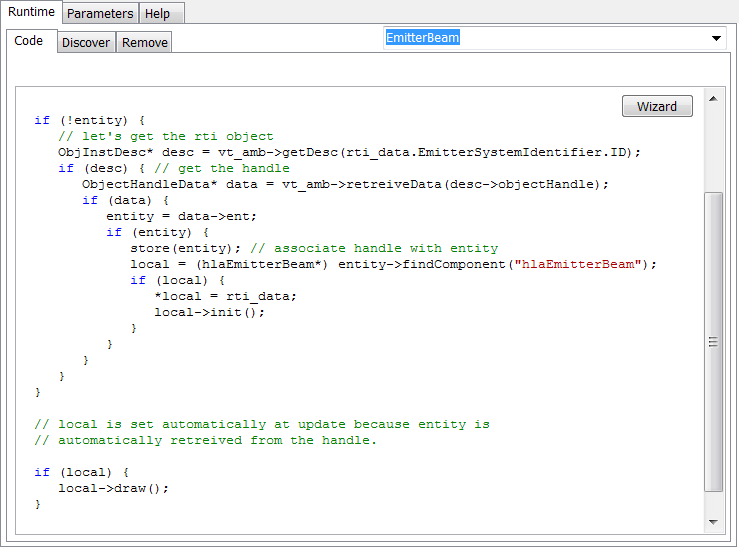Switch to the Discover sub-tab
This screenshot has width=739, height=548.
pyautogui.click(x=86, y=42)
